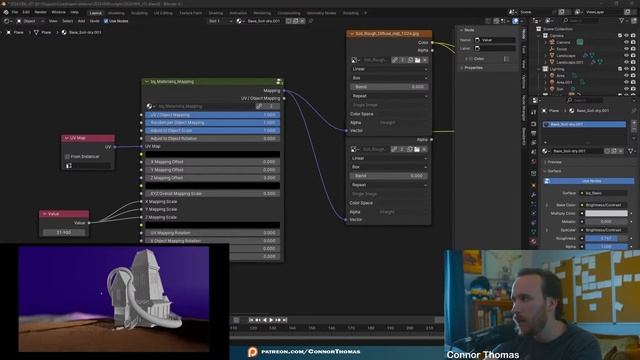This screenshot has width=640, height=360.
Task: Expand the Properties panel in sidebar
Action: click(462, 68)
